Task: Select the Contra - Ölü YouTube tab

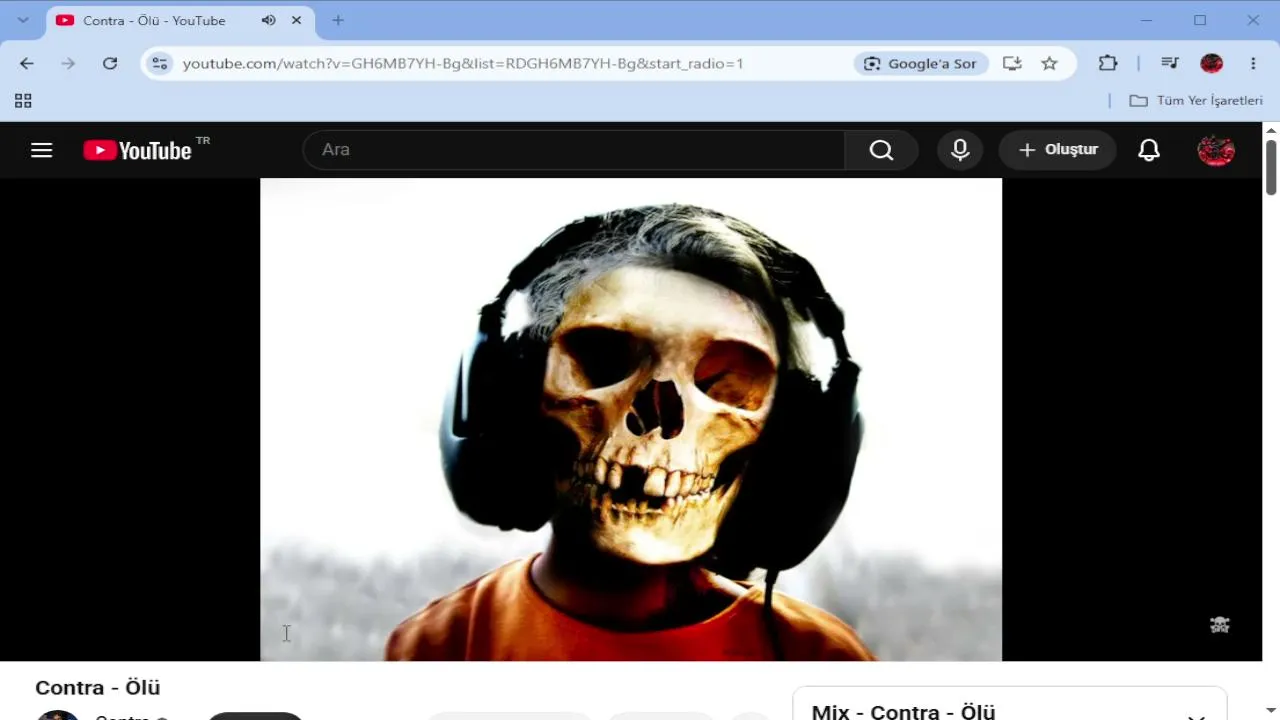Action: pos(180,20)
